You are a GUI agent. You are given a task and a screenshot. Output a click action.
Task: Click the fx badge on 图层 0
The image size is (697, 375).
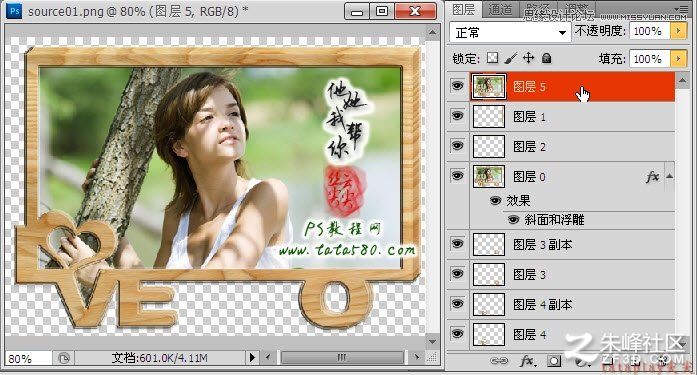[x=652, y=177]
